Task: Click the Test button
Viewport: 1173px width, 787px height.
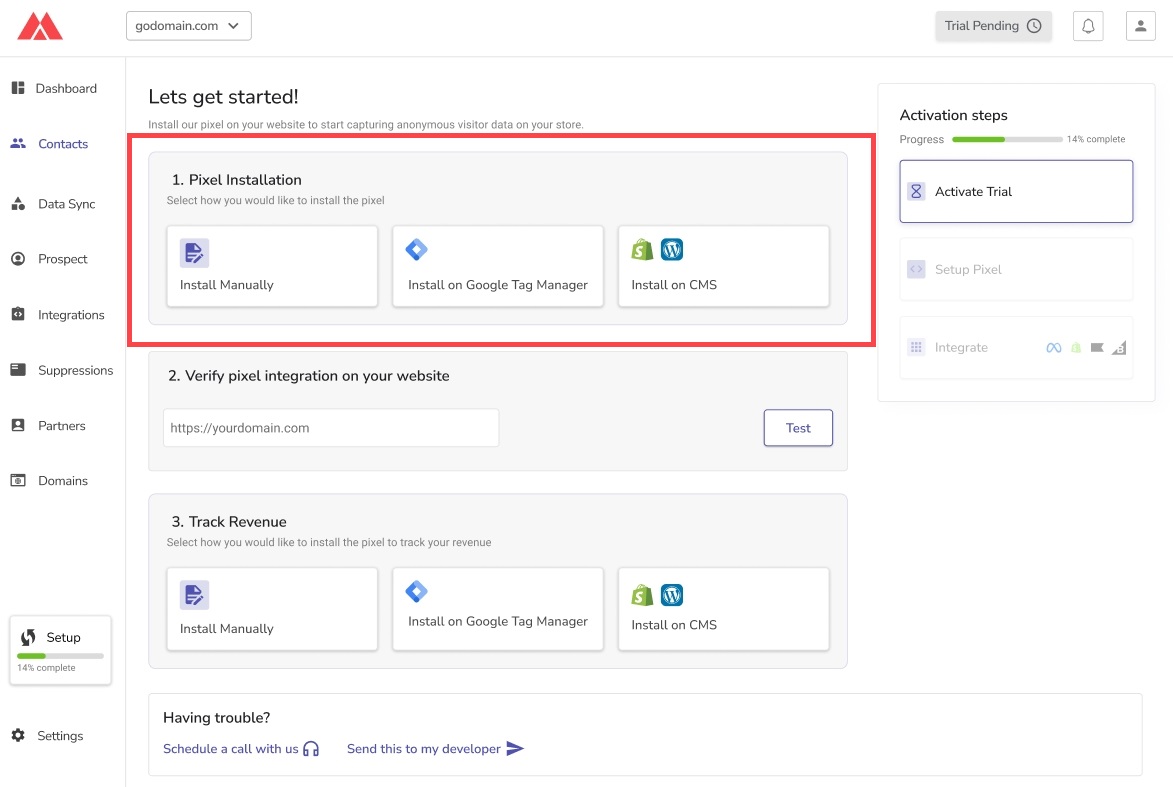Action: point(797,428)
